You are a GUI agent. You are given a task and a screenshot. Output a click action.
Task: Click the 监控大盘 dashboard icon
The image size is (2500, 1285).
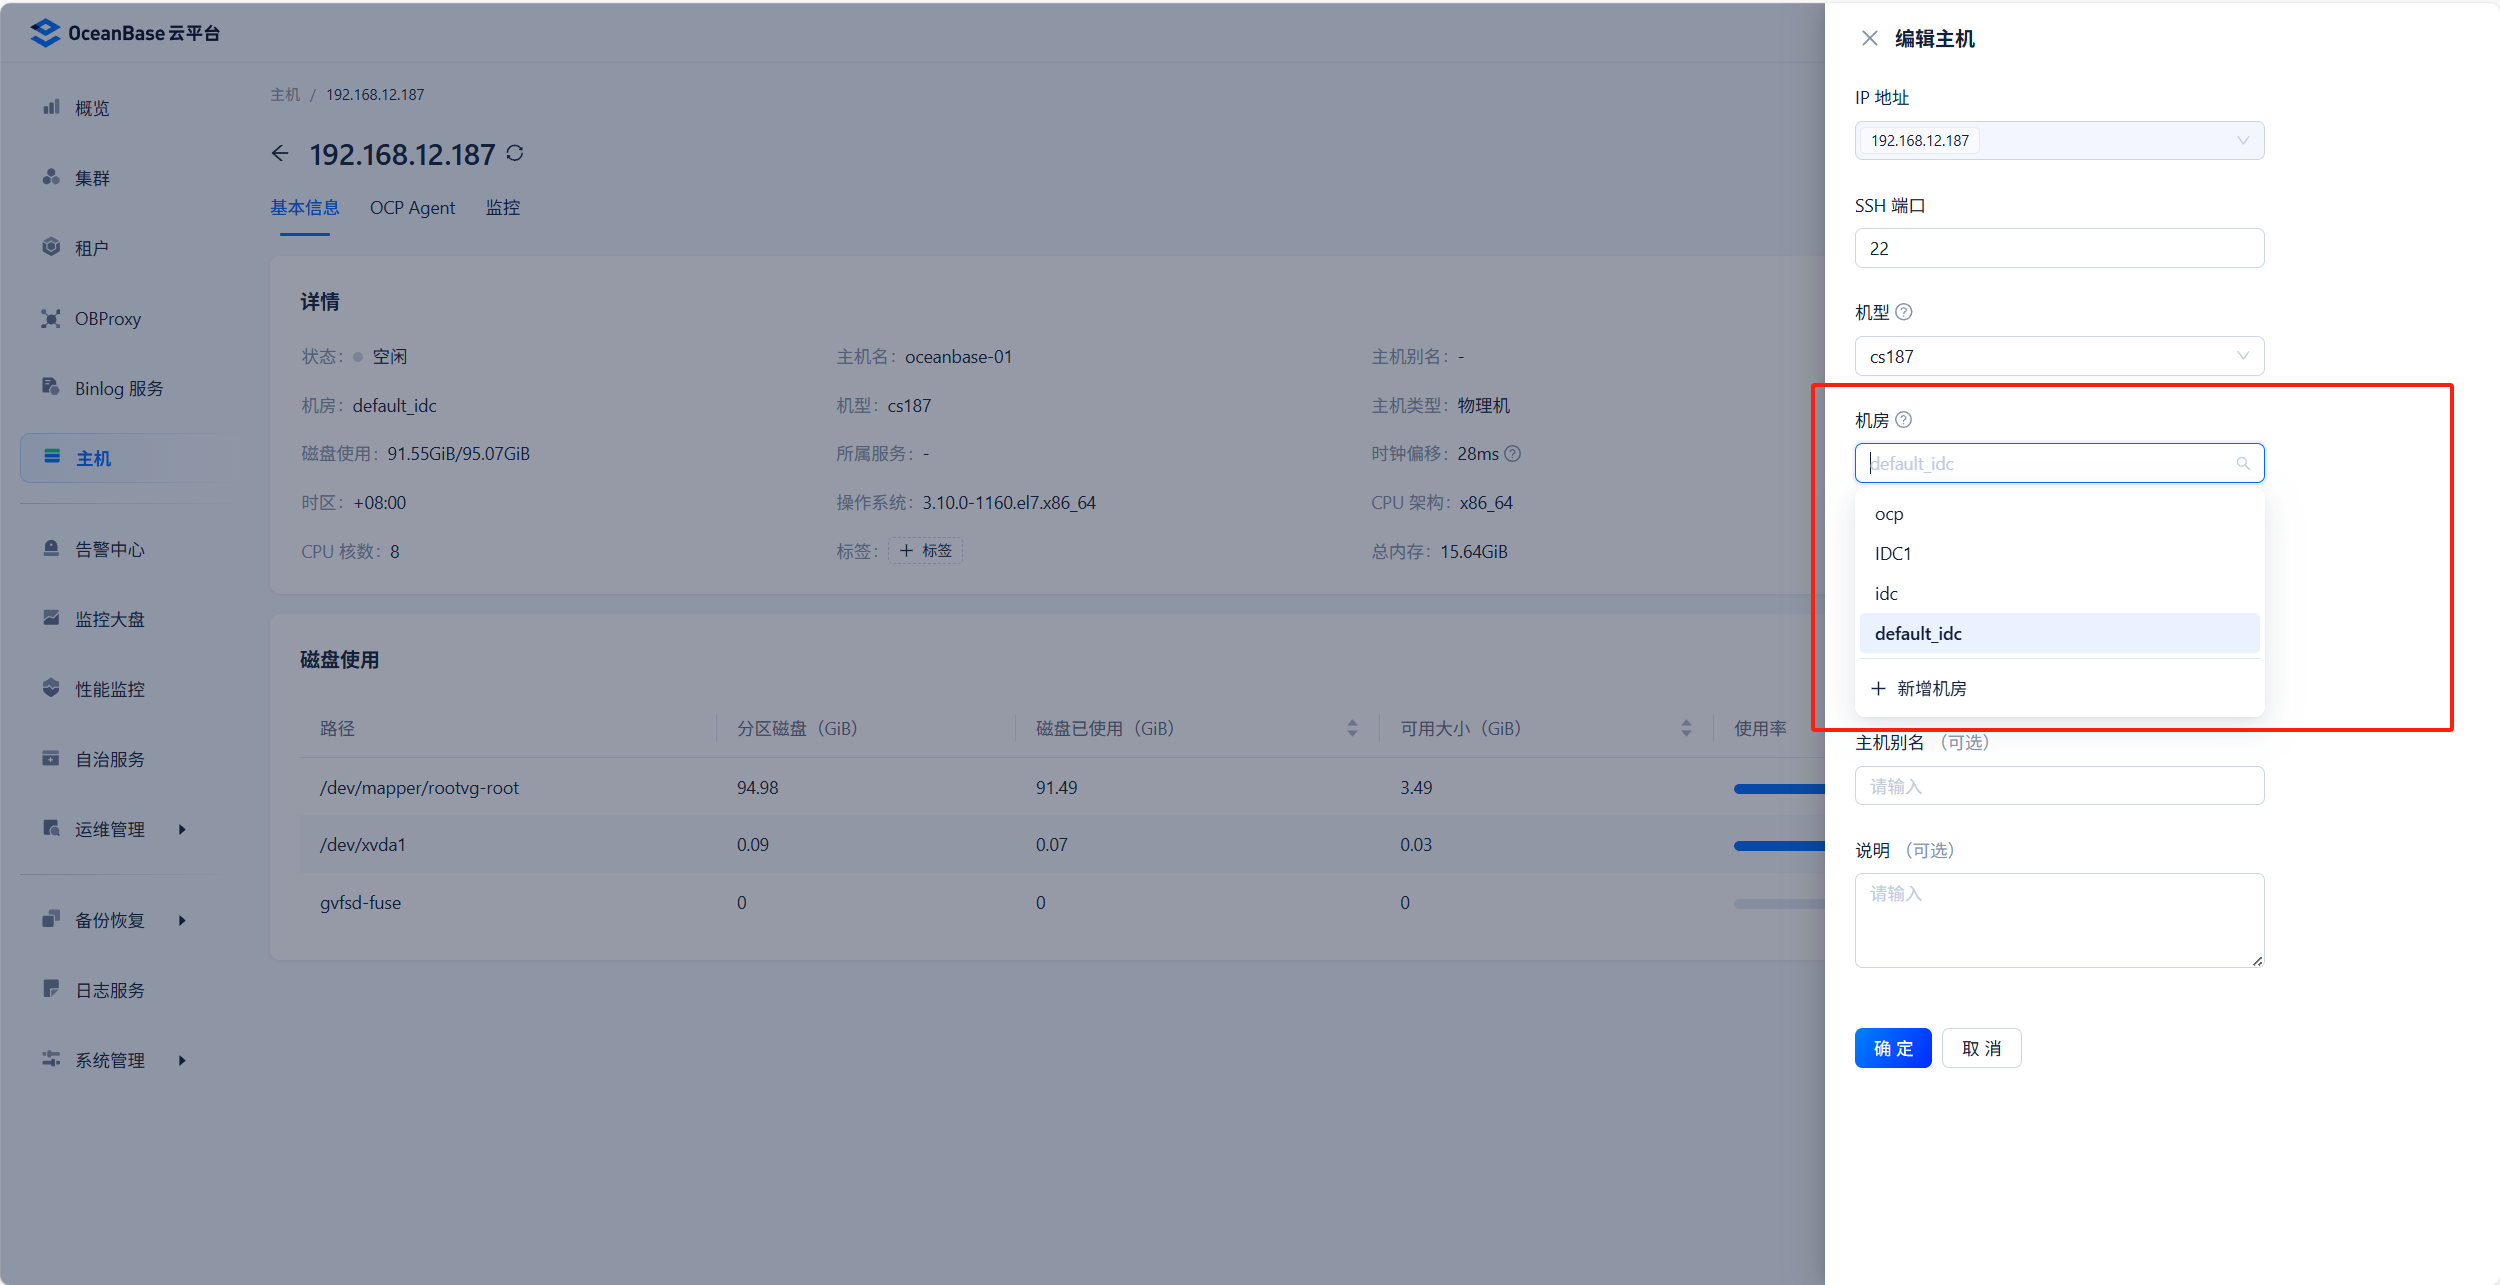click(51, 618)
